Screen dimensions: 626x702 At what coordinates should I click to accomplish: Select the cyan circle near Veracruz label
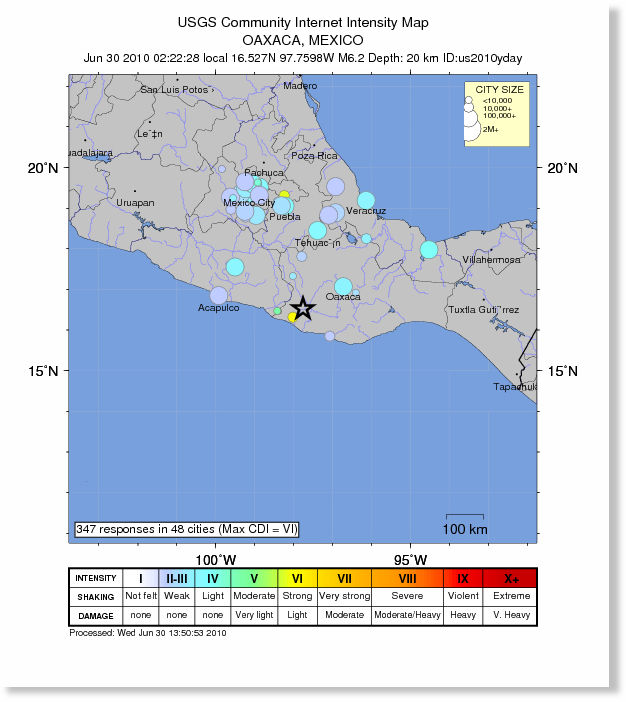pos(366,200)
